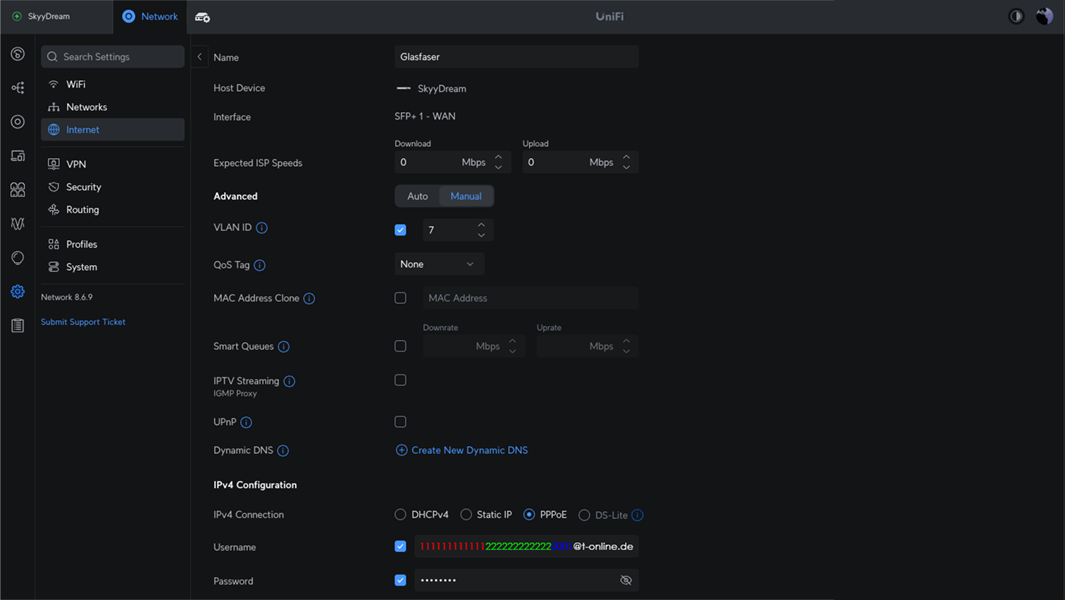Enable the UPnP checkbox
The width and height of the screenshot is (1065, 600).
click(400, 422)
